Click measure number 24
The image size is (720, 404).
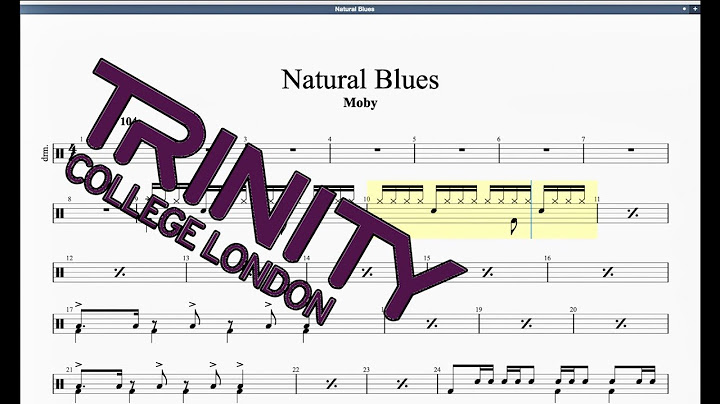pos(437,370)
